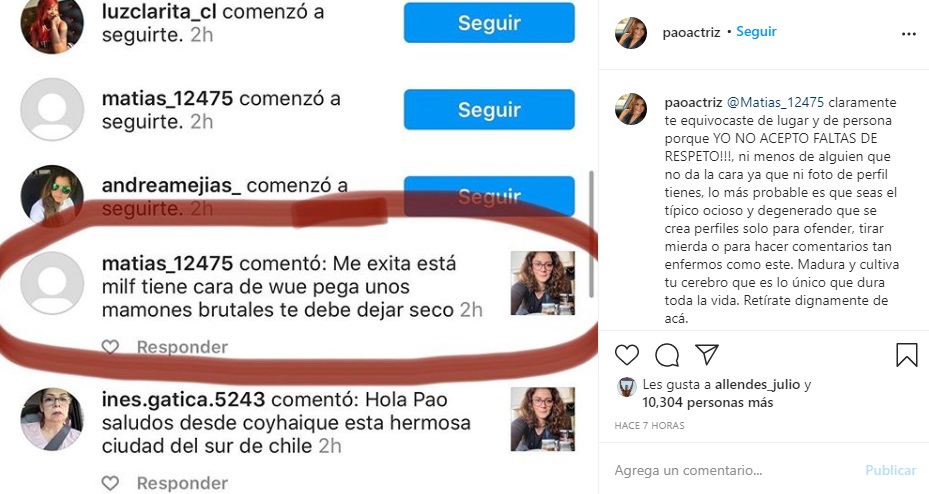Like the paoactriz post with heart icon
Screen dimensions: 929x494
coord(627,355)
